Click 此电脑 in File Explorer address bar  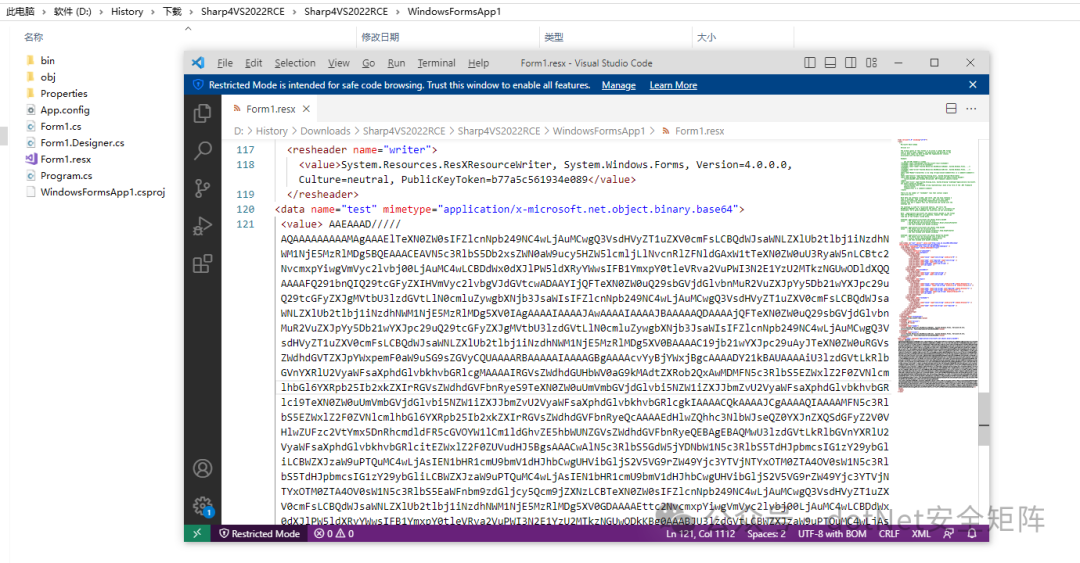(20, 12)
